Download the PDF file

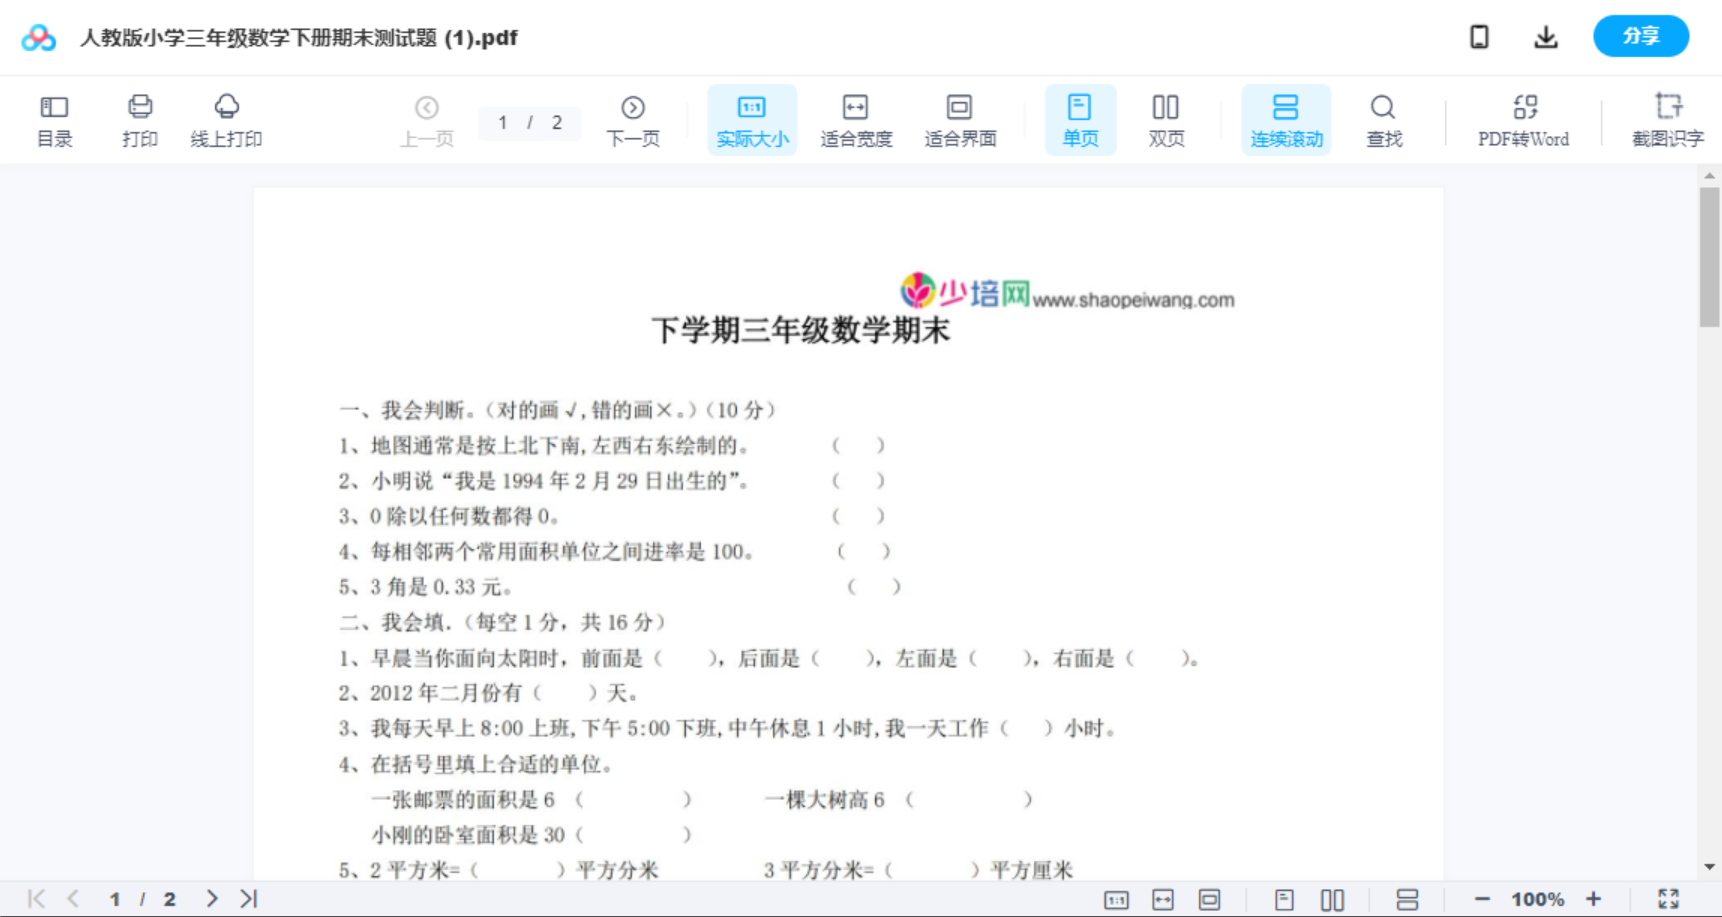[1545, 36]
